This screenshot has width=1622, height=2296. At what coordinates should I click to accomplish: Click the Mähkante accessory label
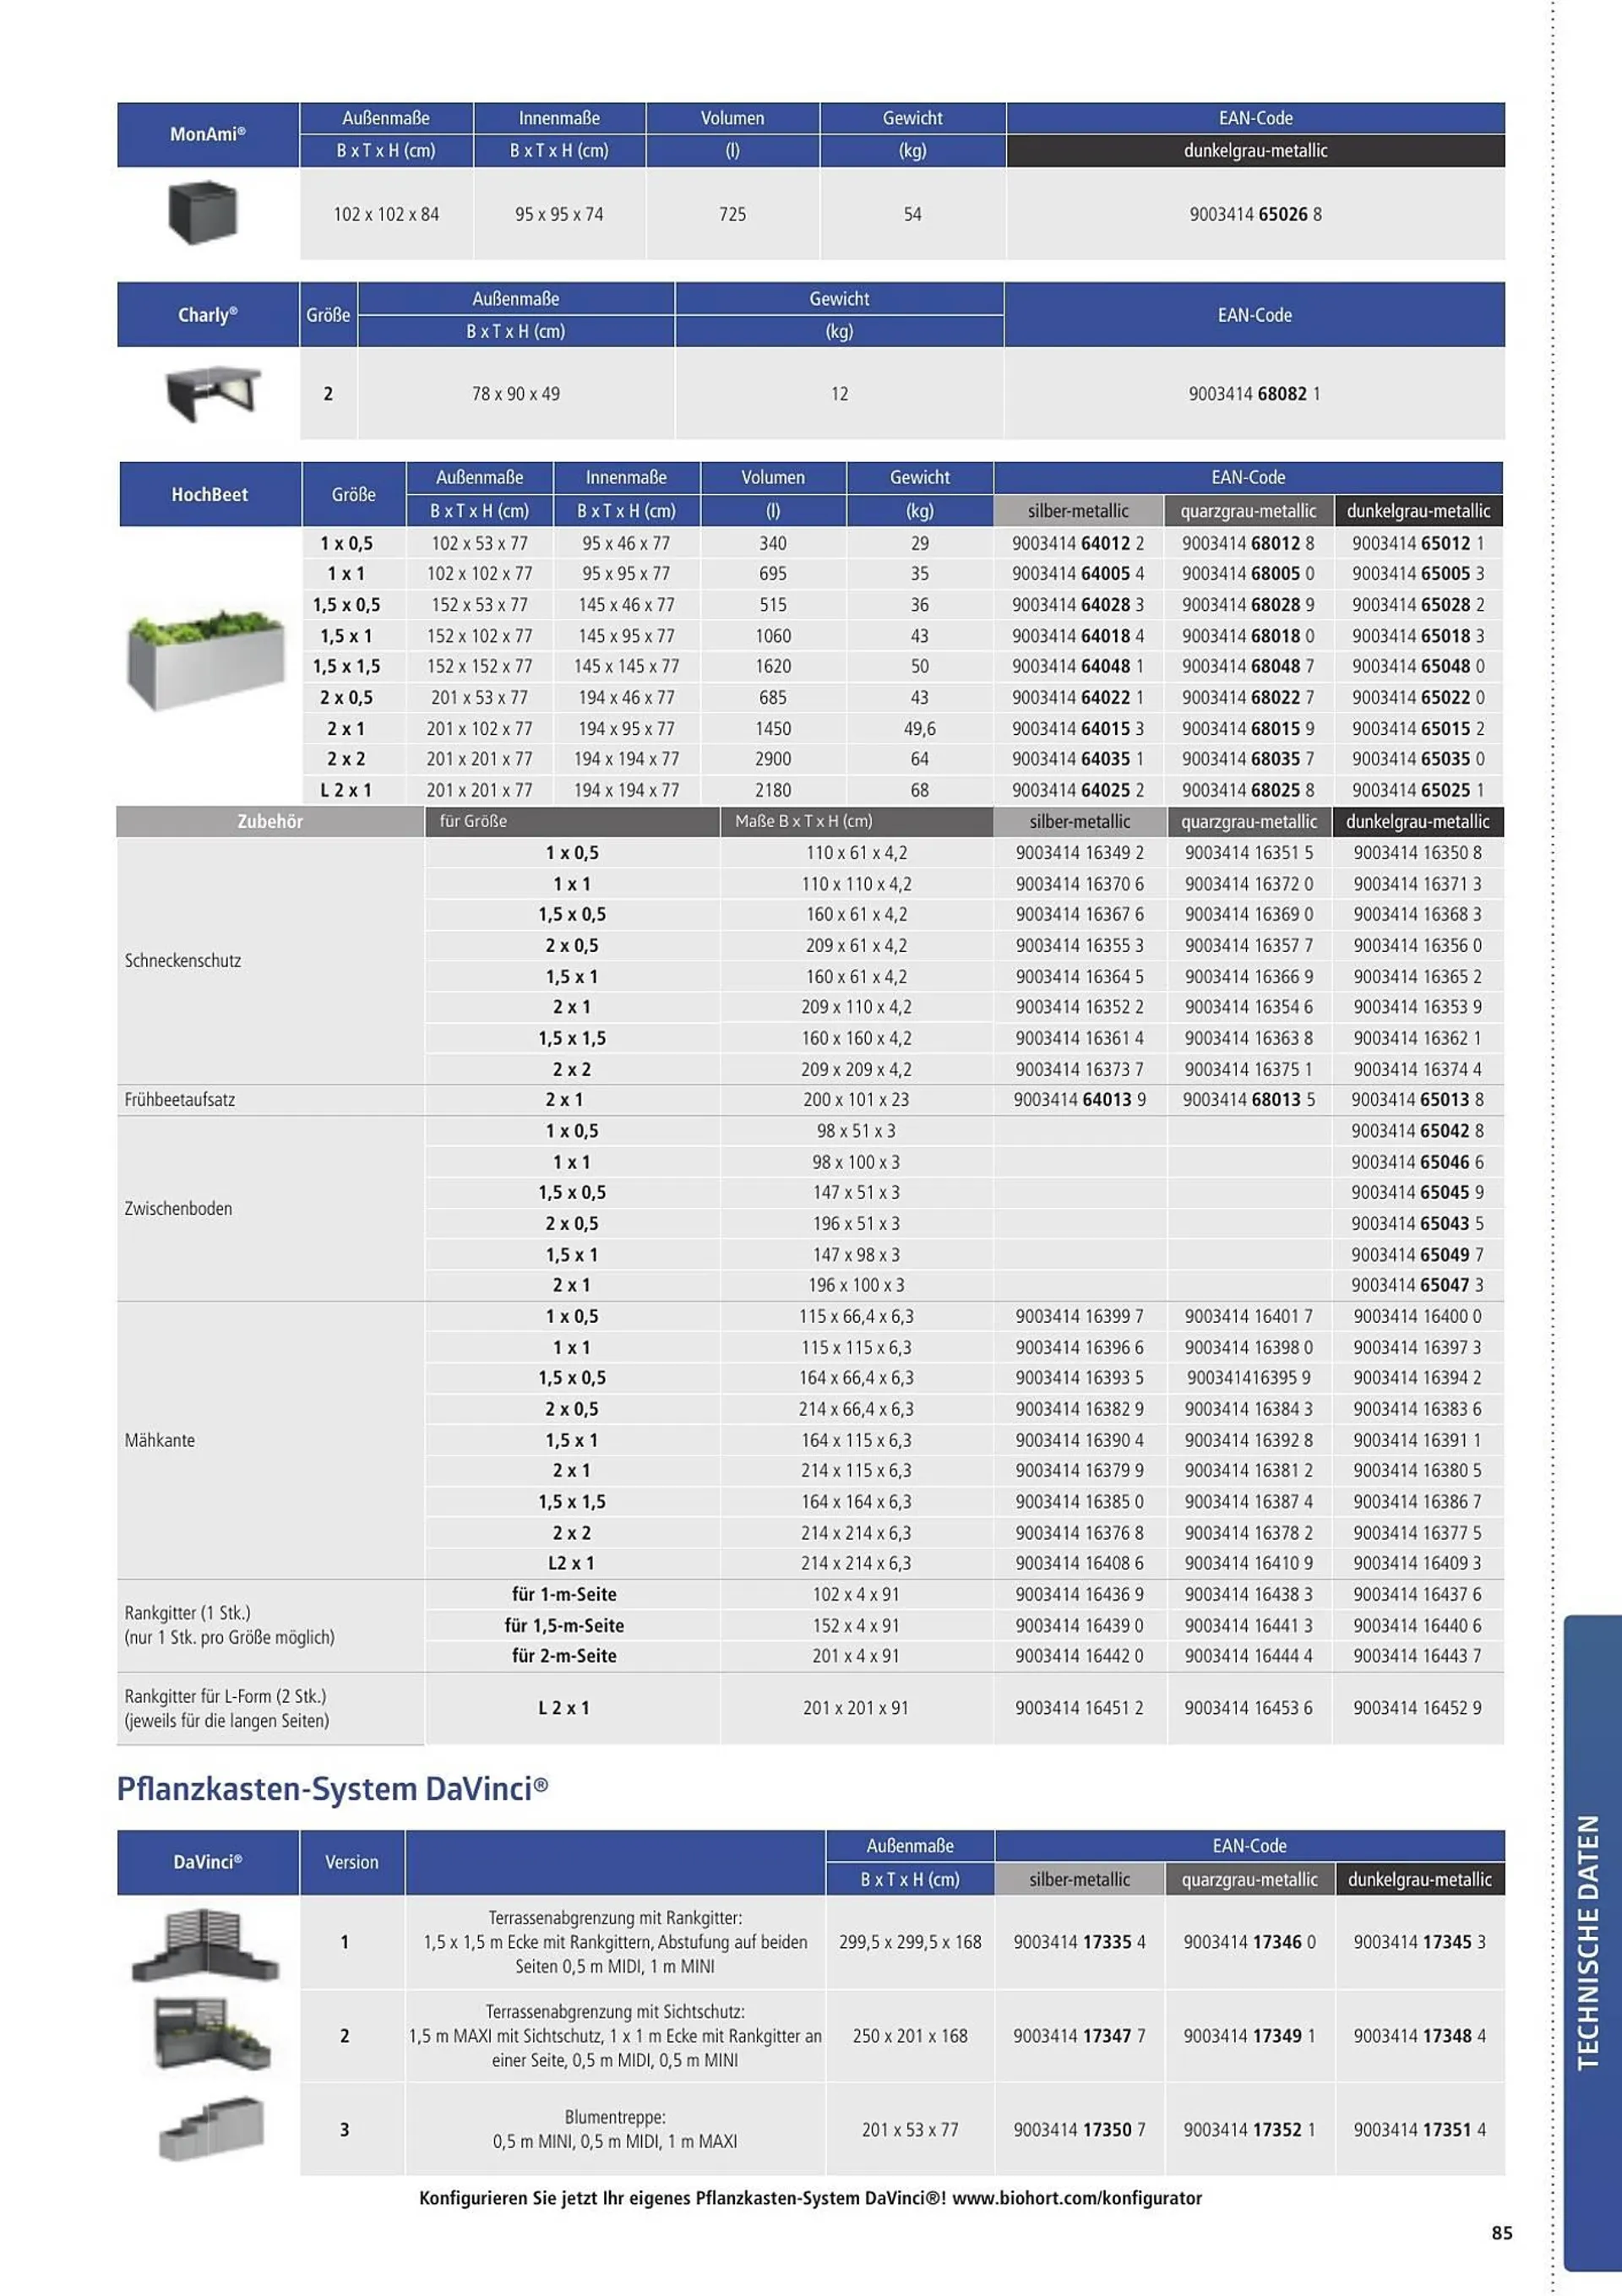pyautogui.click(x=160, y=1440)
